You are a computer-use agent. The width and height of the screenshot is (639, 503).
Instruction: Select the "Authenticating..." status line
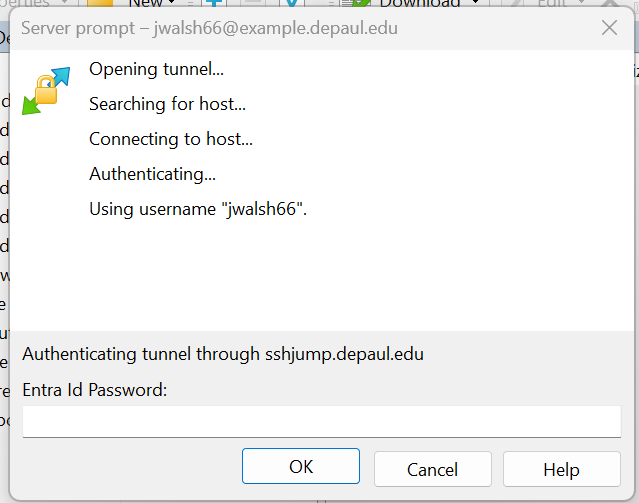[x=152, y=174]
